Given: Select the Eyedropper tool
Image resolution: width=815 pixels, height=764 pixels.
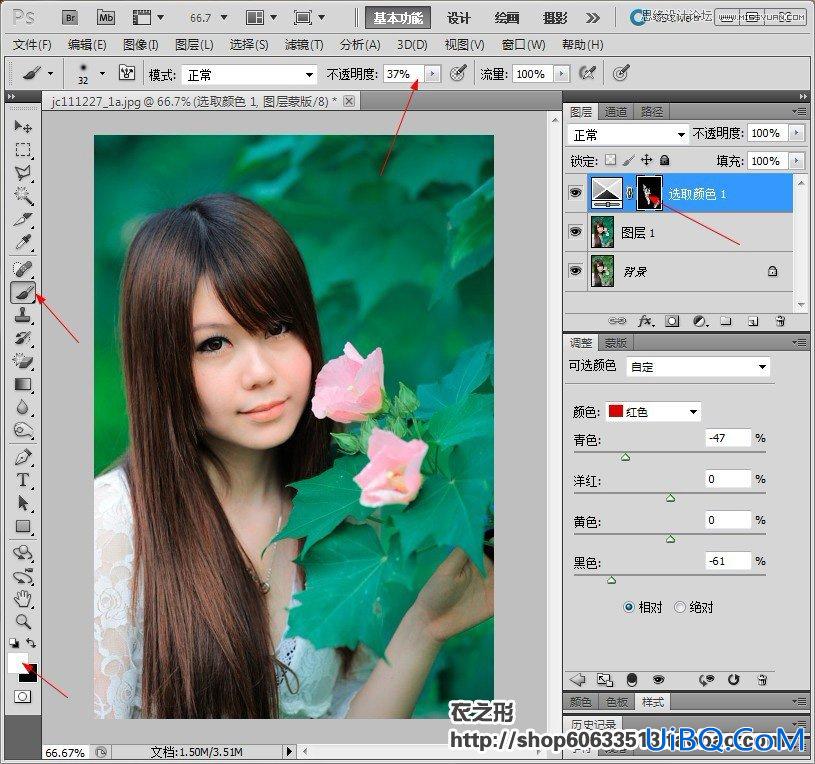Looking at the screenshot, I should [22, 242].
